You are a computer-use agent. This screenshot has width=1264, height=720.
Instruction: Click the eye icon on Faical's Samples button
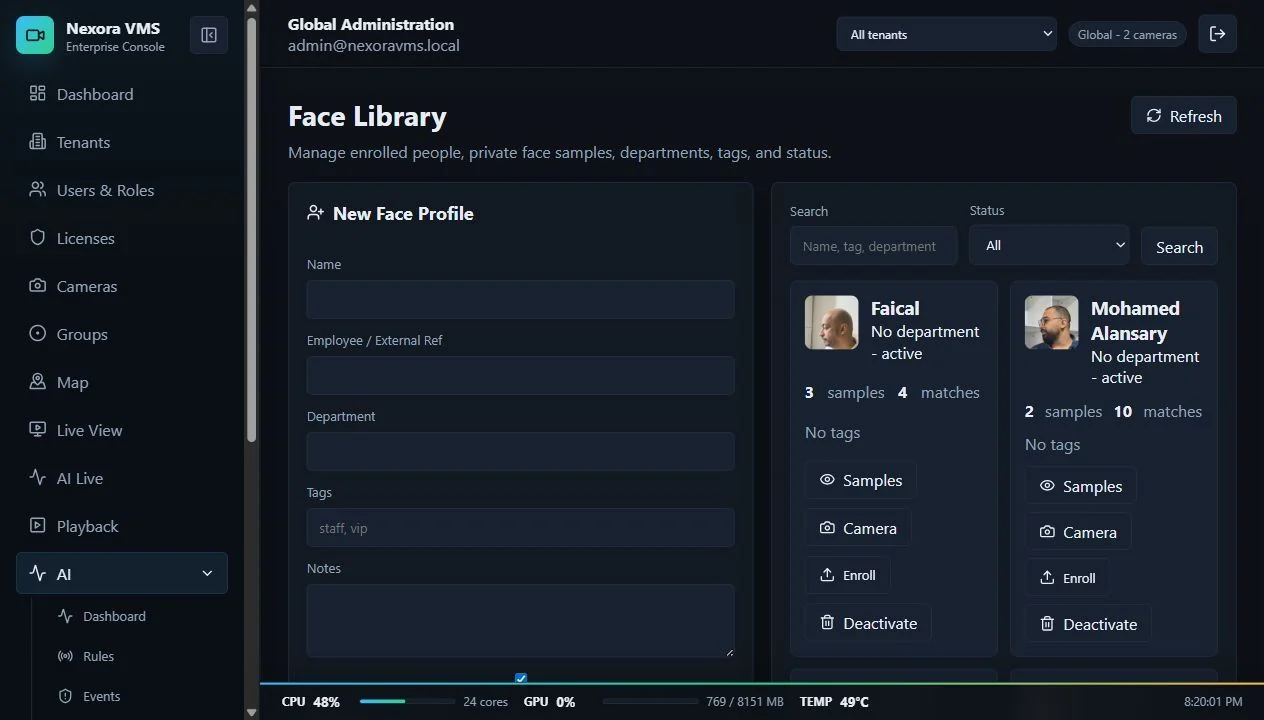(x=827, y=480)
